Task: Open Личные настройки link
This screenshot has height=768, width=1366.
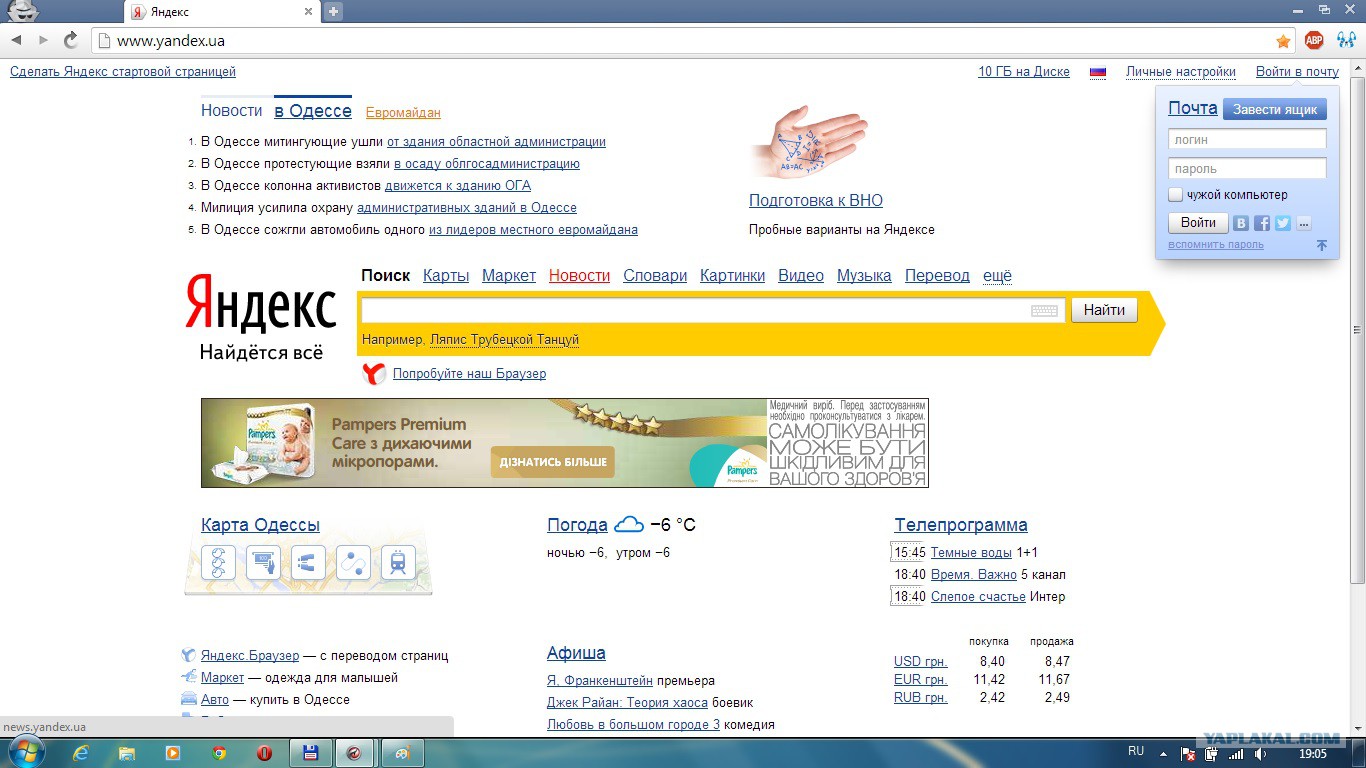Action: click(x=1181, y=72)
